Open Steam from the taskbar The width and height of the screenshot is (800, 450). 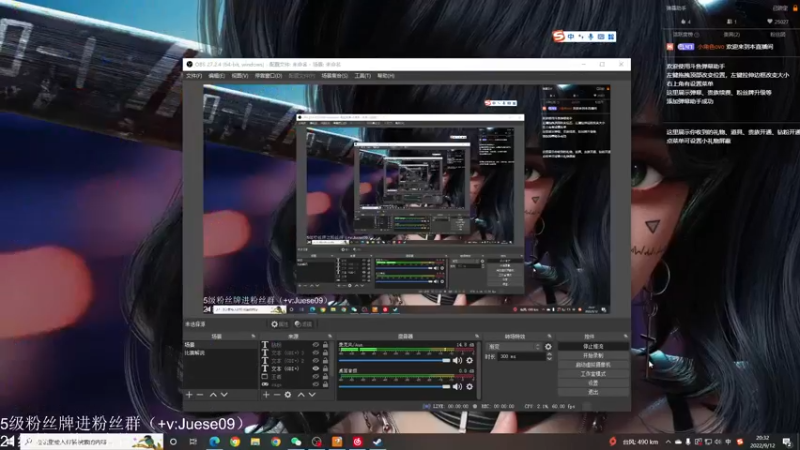coord(378,441)
